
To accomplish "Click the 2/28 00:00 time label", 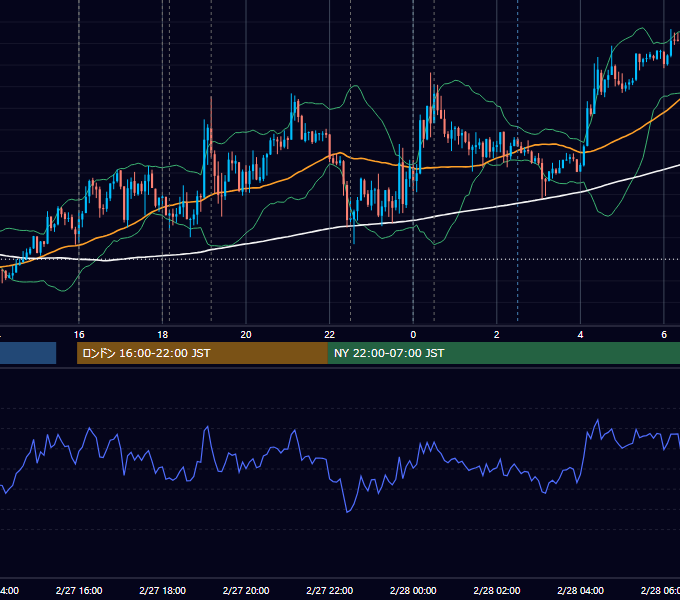I will point(413,590).
